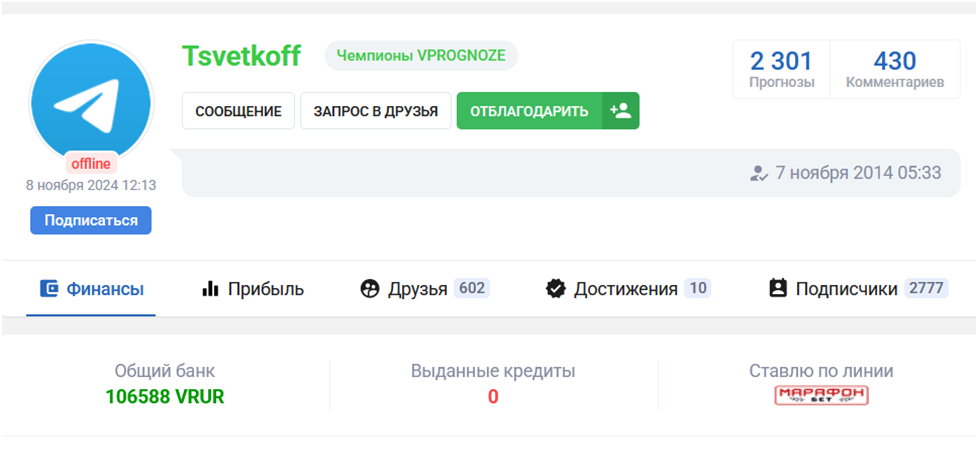Click the ball icon beside Друзья
978x468 pixels.
click(x=370, y=289)
